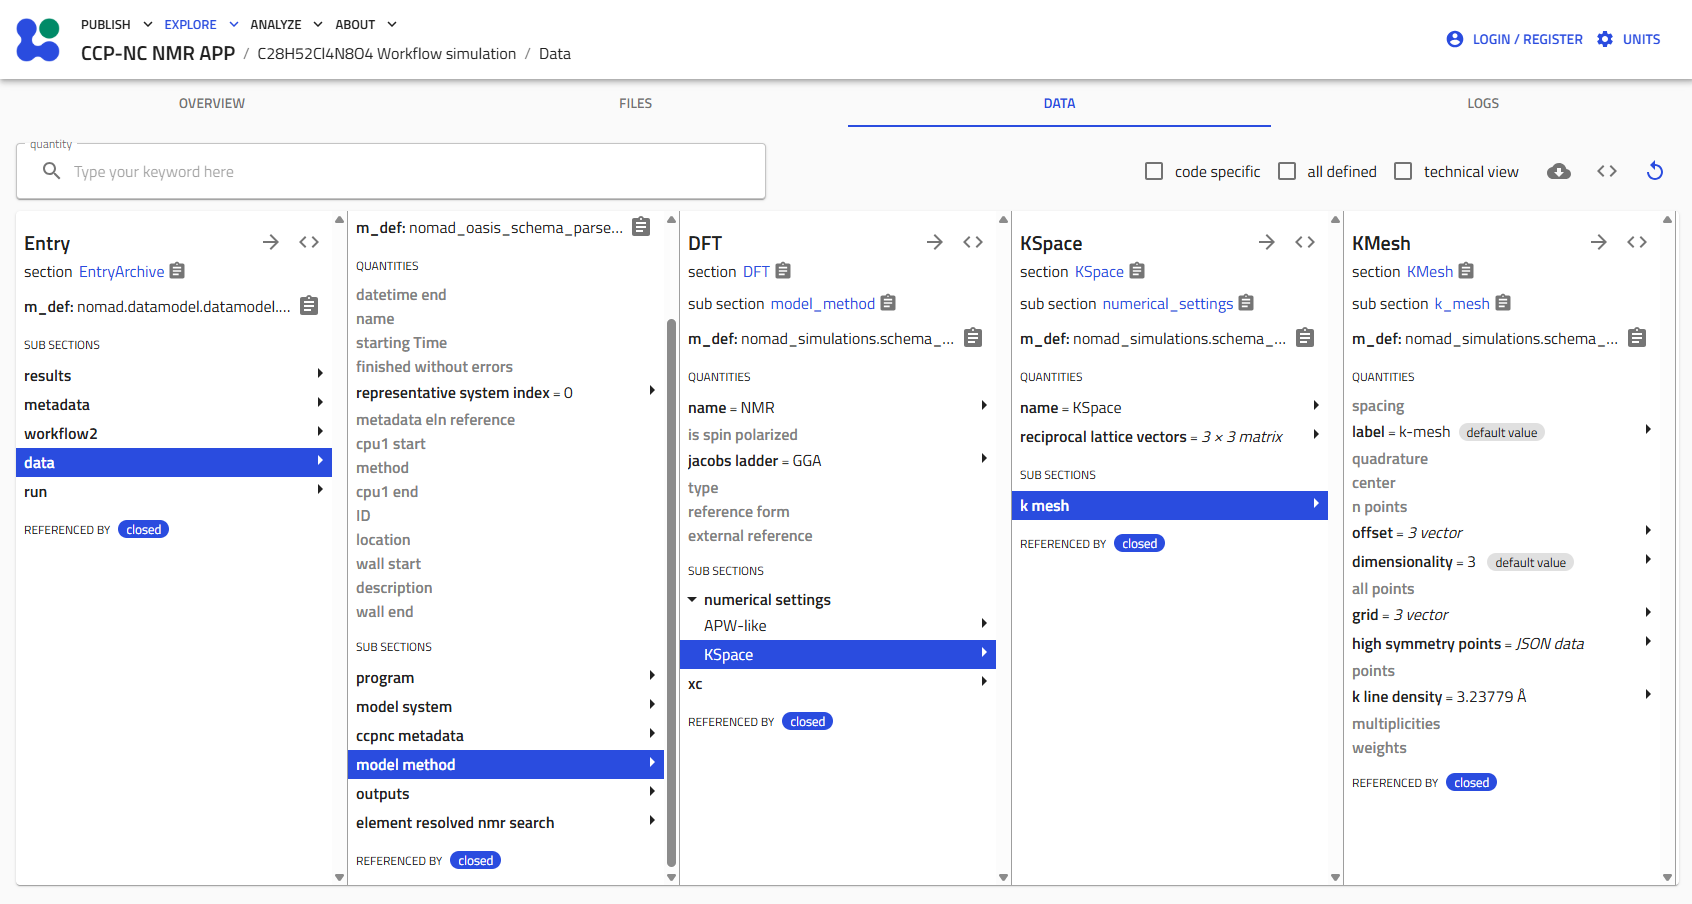1692x904 pixels.
Task: Click the arrow icon in the DFT panel
Action: click(935, 242)
